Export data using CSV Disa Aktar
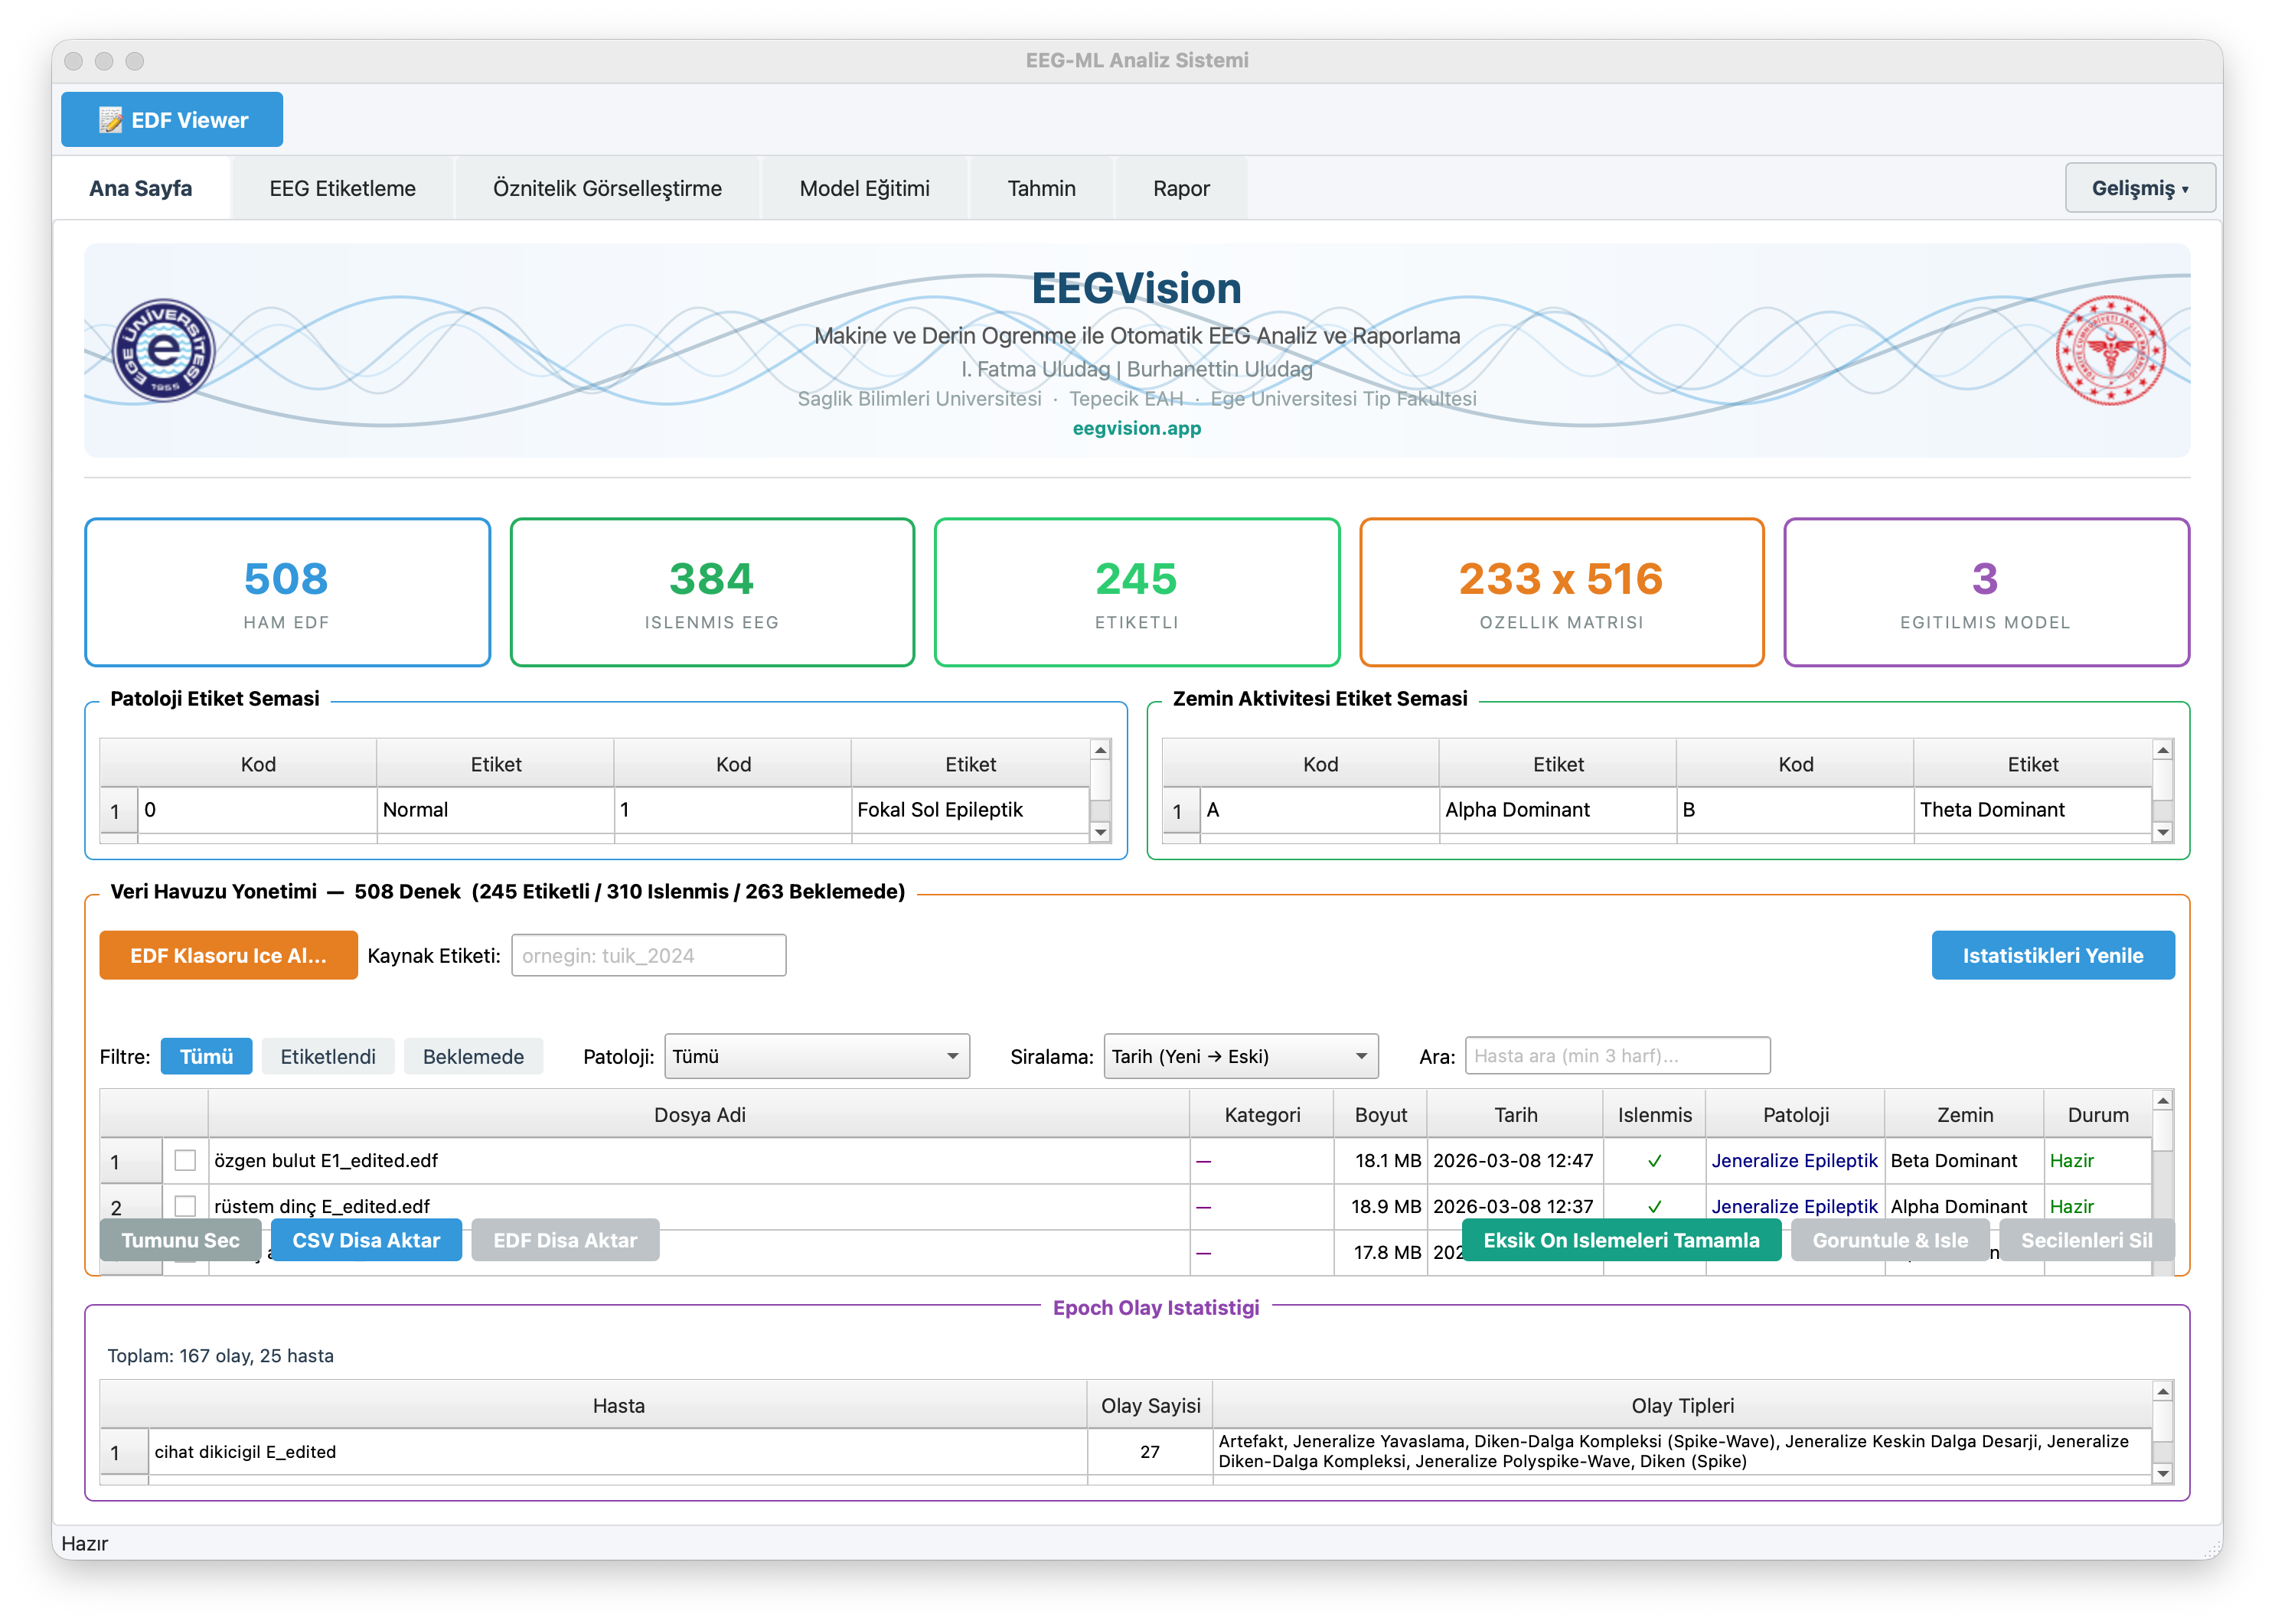The width and height of the screenshot is (2275, 1624). [366, 1240]
